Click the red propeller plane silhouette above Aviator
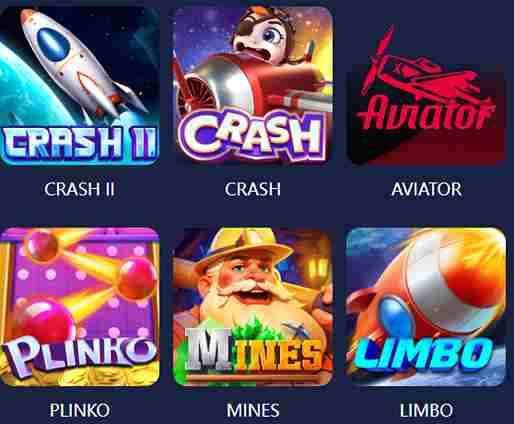514x424 pixels. (x=422, y=68)
